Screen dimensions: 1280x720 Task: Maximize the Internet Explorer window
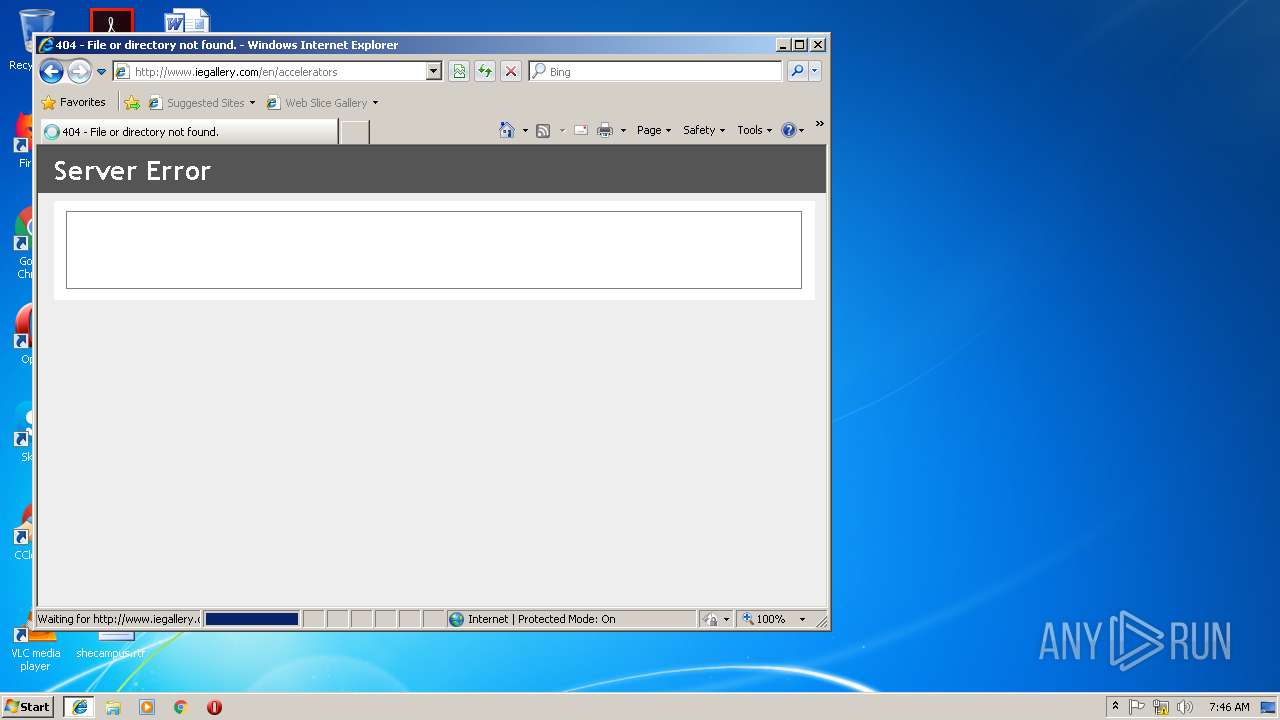pyautogui.click(x=800, y=44)
